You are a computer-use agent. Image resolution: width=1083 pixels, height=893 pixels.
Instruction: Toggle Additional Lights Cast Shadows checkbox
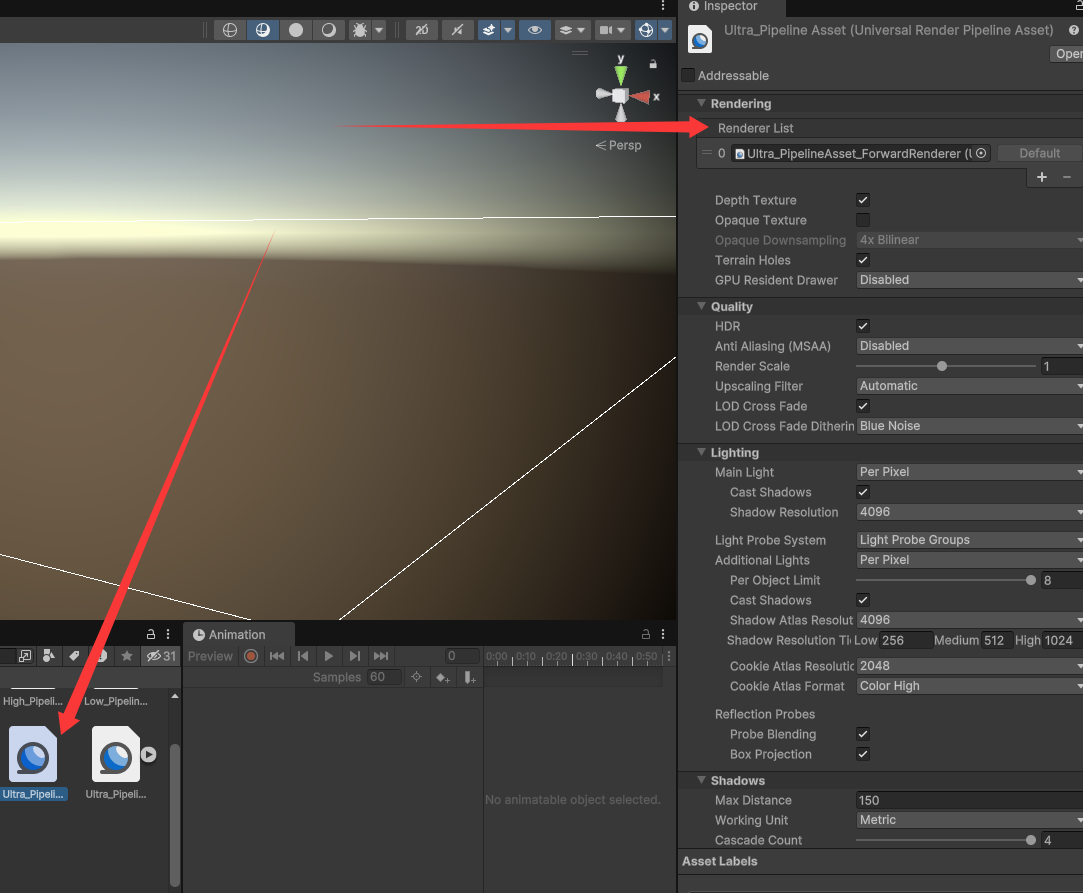click(x=863, y=600)
